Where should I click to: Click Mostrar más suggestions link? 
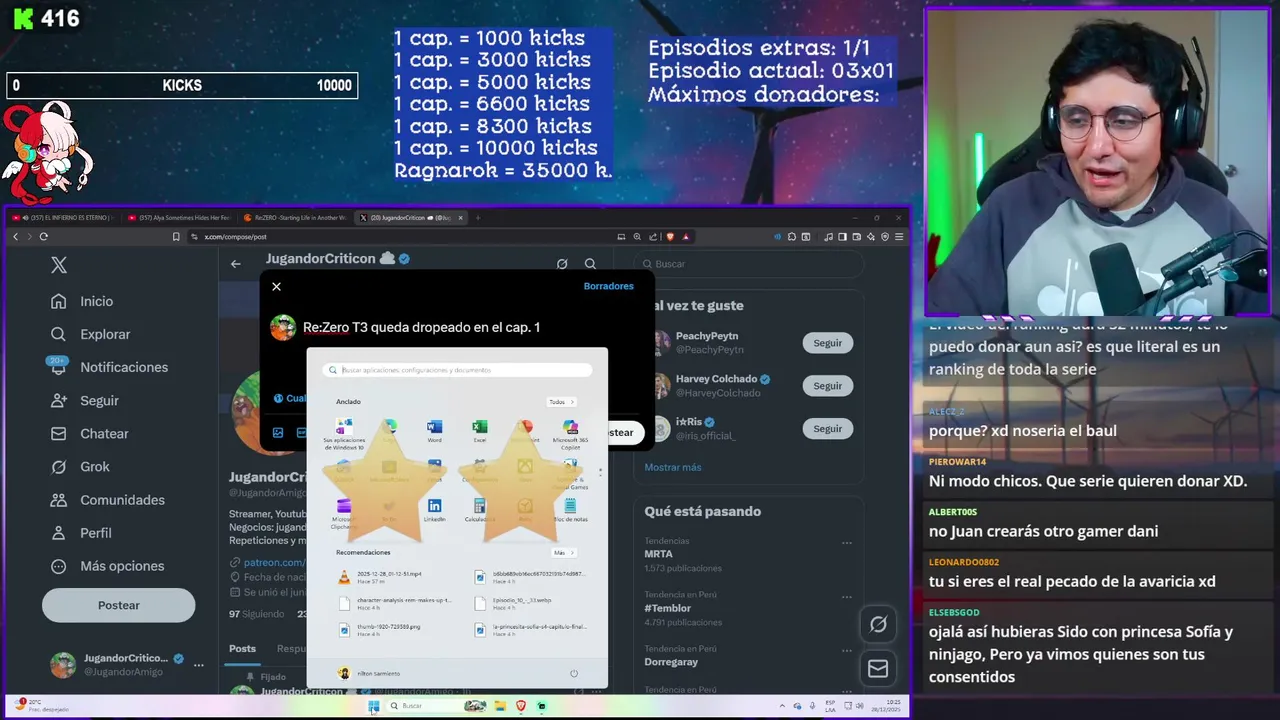(673, 467)
